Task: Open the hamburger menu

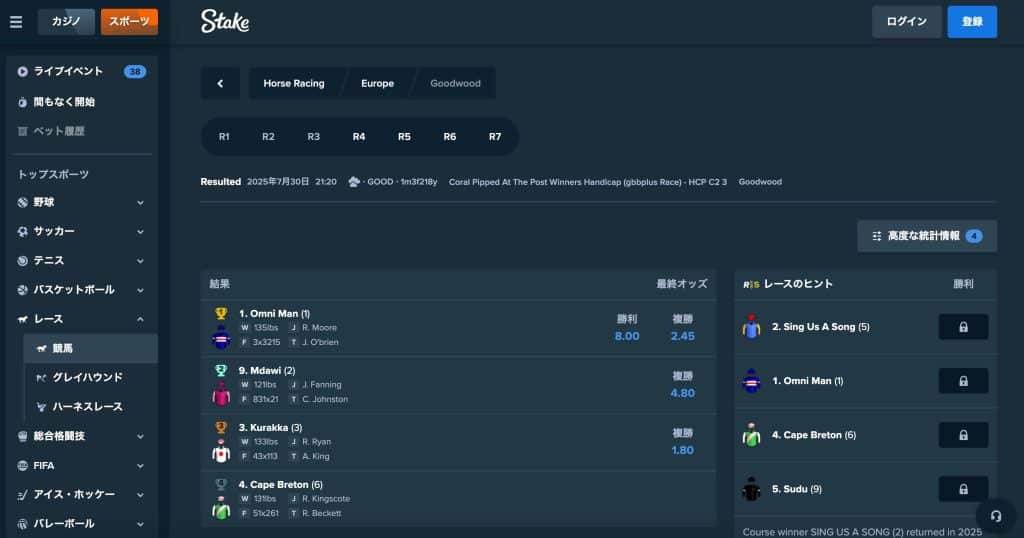Action: [16, 22]
